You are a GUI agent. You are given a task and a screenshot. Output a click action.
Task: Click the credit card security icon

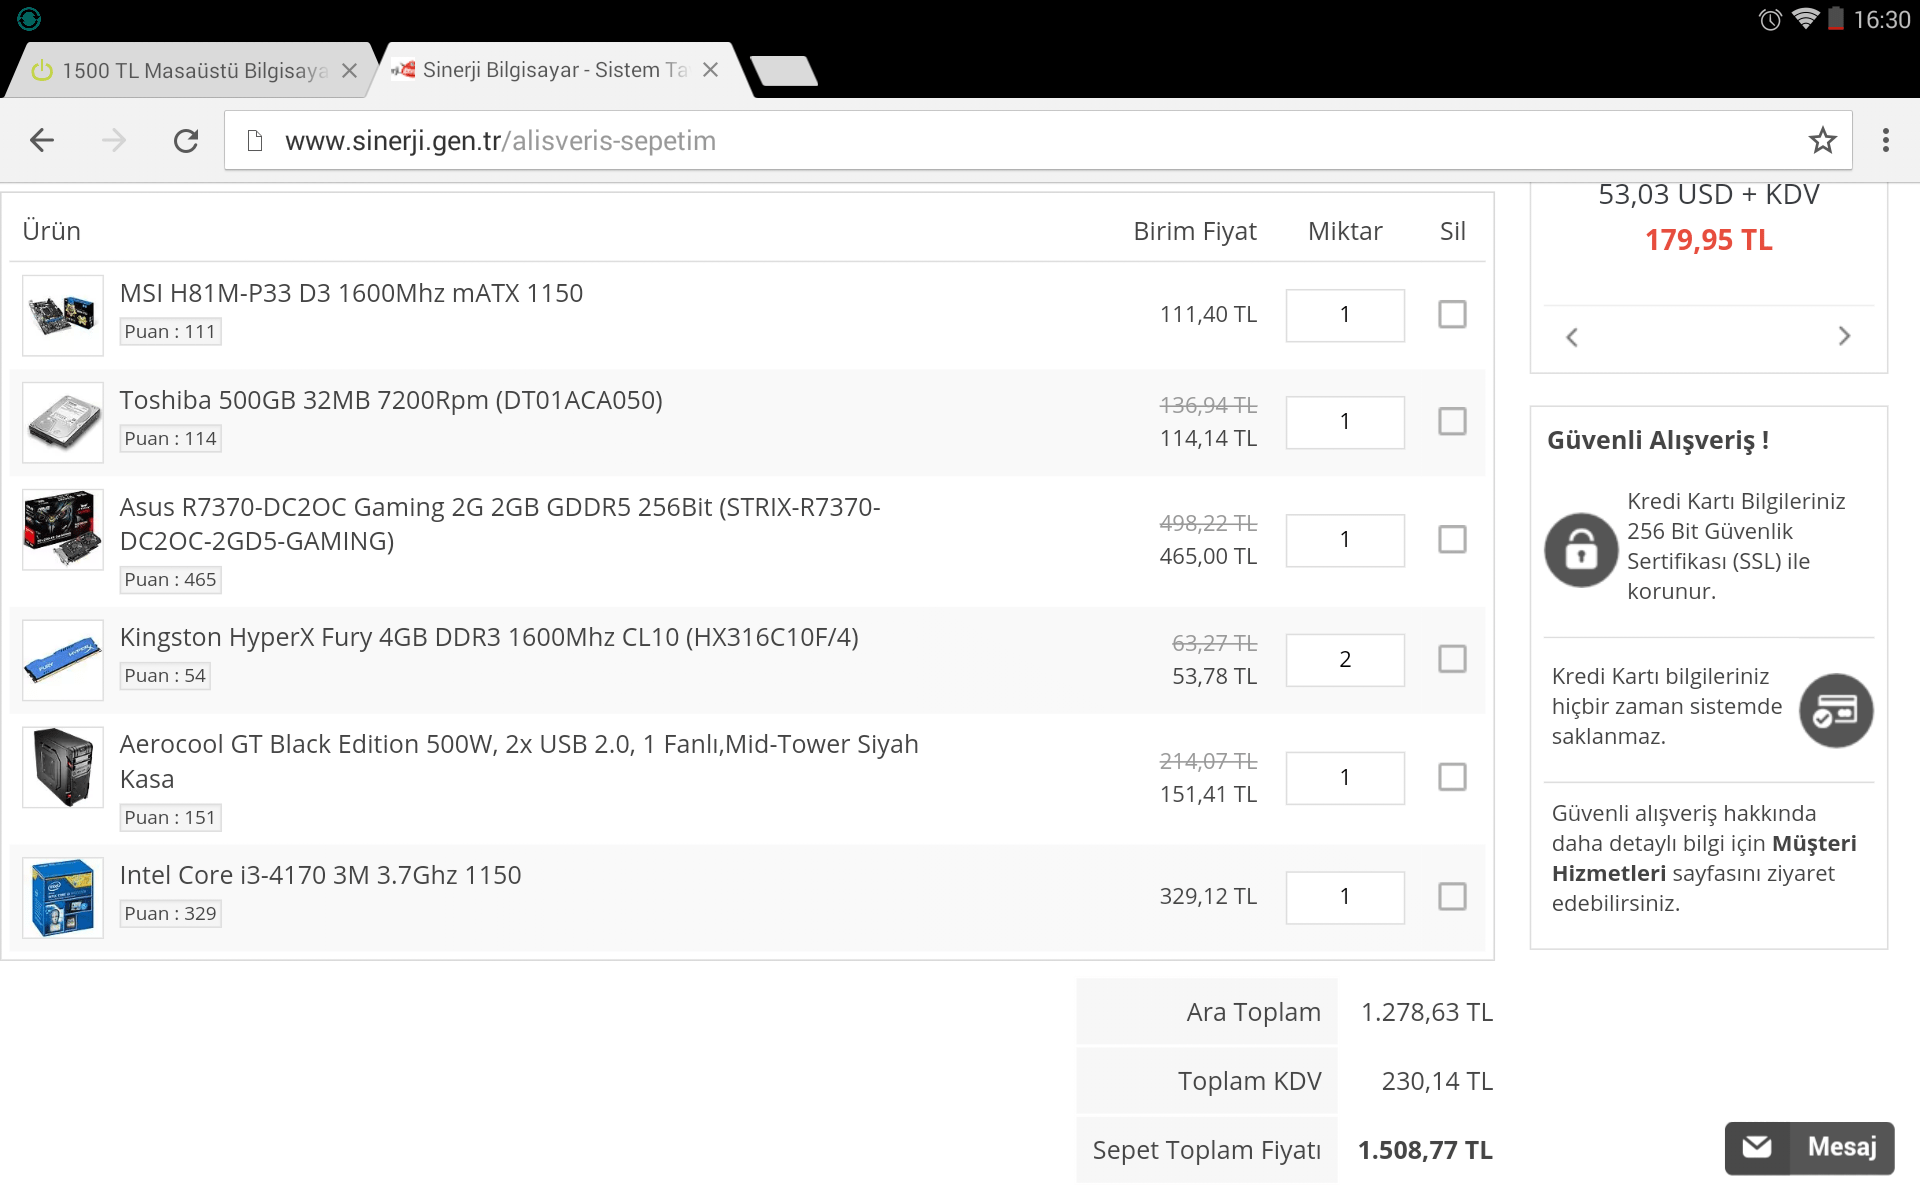pos(1835,711)
